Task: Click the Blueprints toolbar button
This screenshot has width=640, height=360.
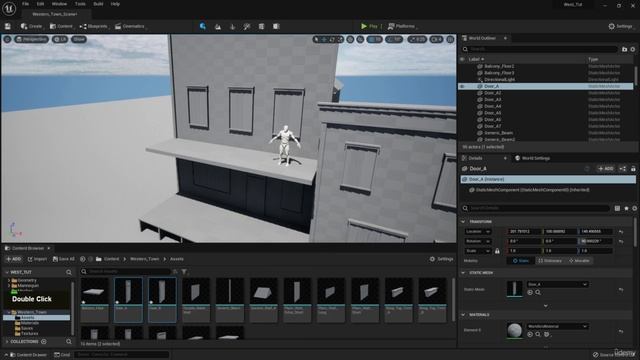Action: click(94, 27)
